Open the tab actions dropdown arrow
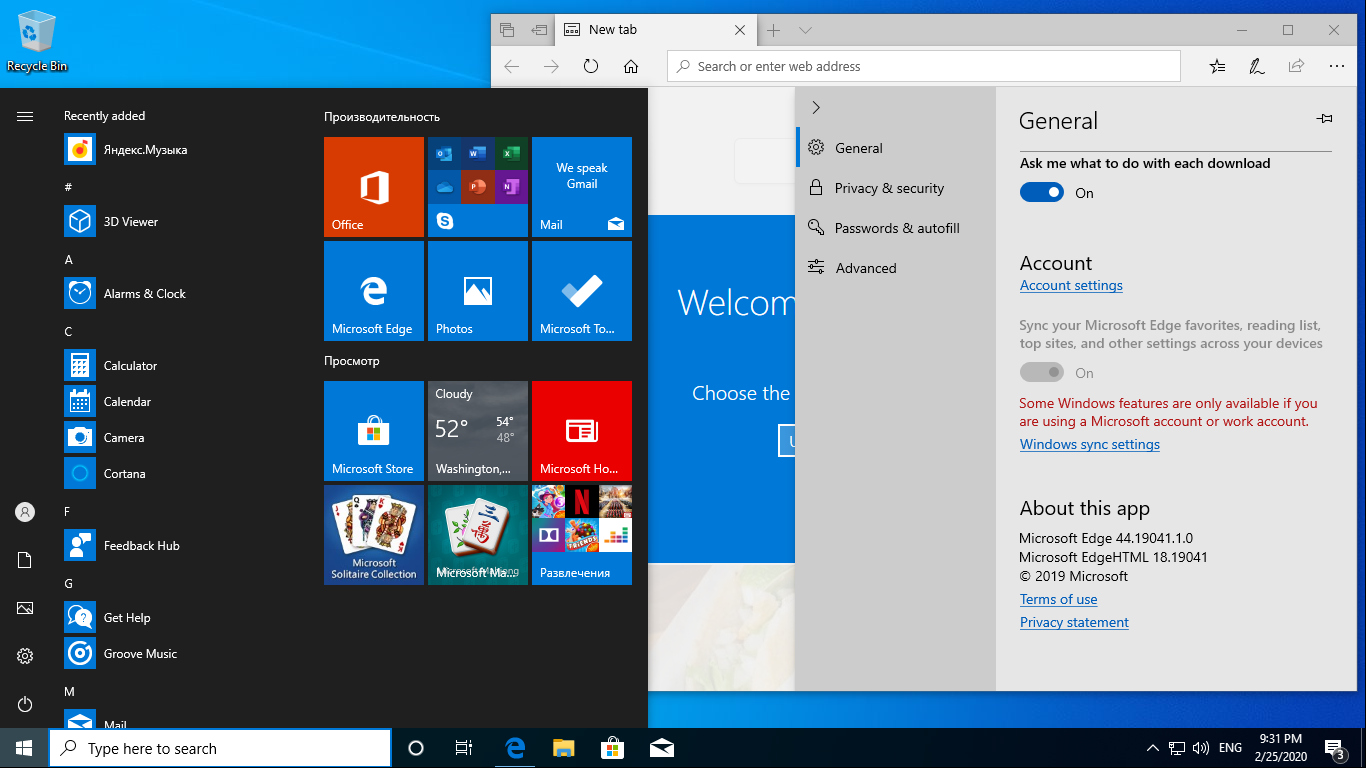 tap(805, 30)
